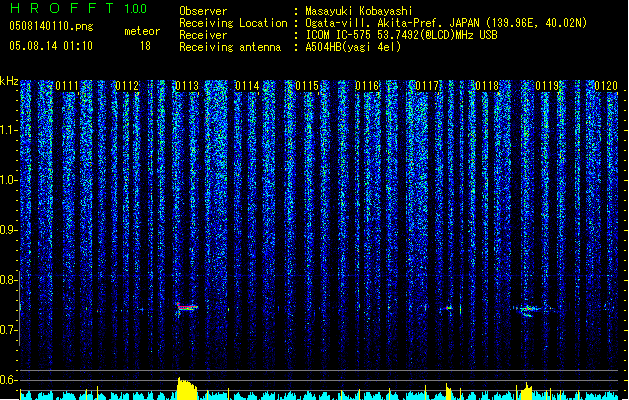Click the 0111 time marker
Screen dimensions: 629x400
pyautogui.click(x=67, y=86)
